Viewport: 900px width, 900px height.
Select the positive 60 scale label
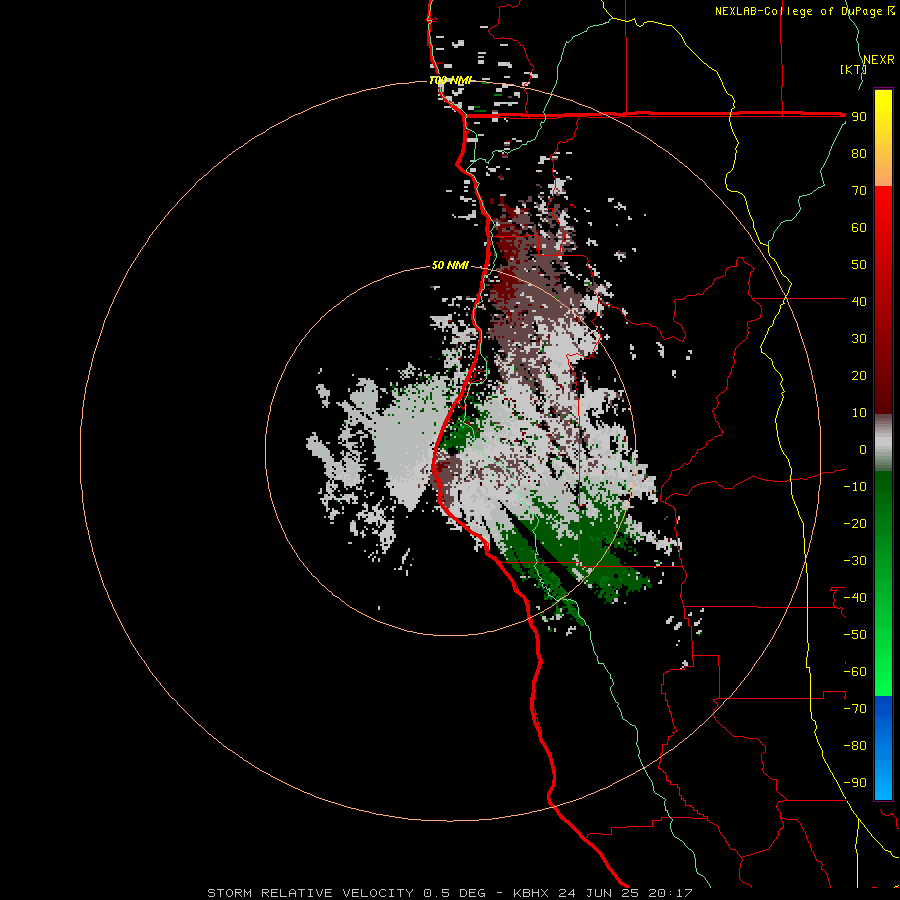[859, 228]
